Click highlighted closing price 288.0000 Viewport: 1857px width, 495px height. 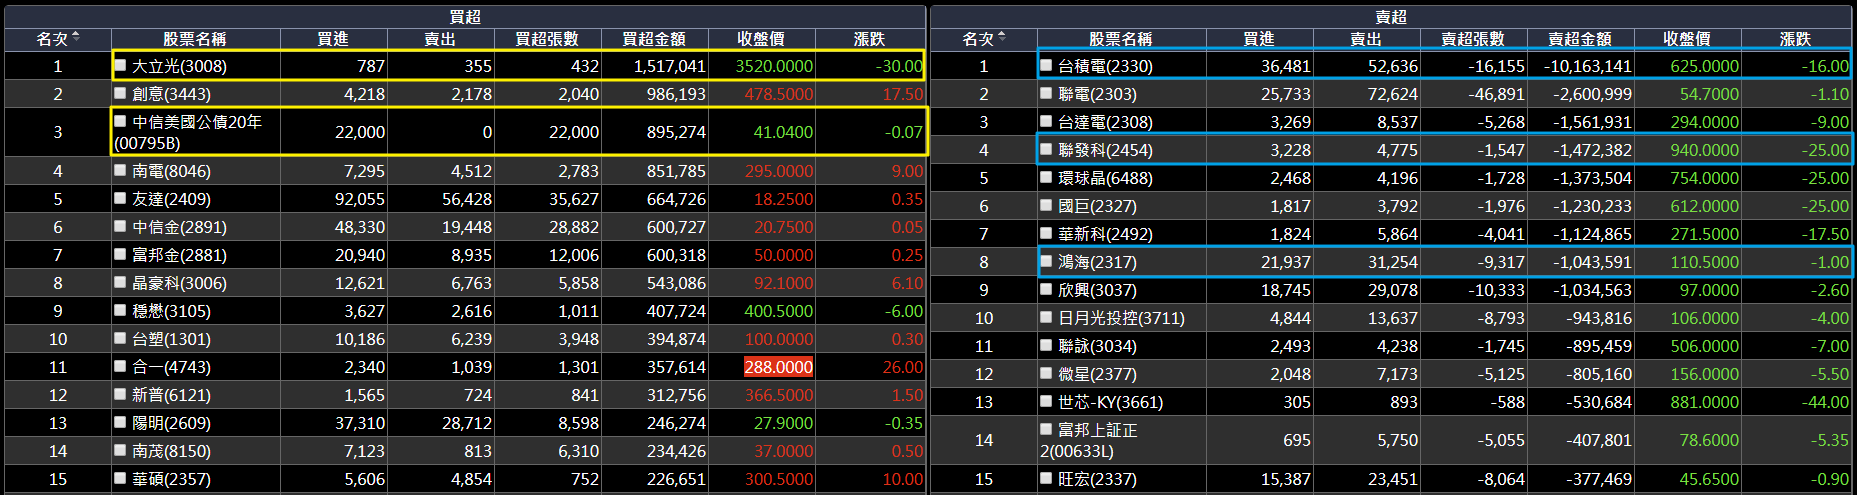click(x=779, y=367)
